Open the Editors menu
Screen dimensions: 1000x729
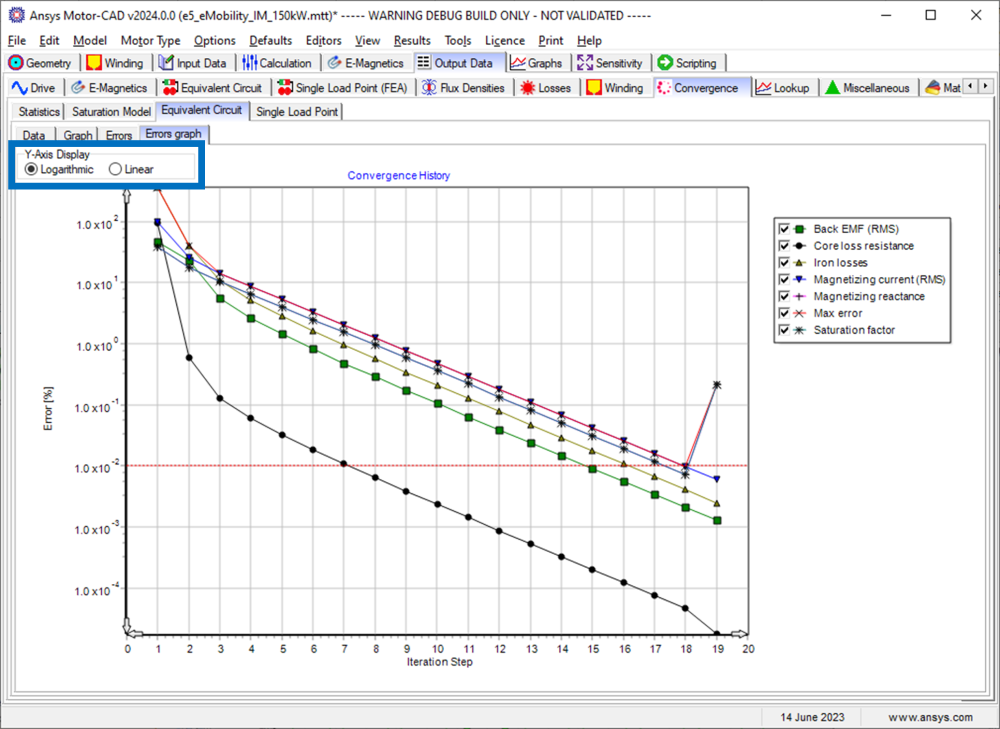click(x=323, y=40)
